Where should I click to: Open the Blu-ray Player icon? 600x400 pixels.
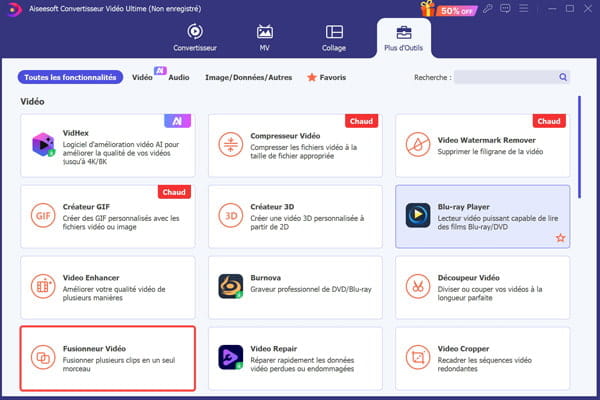pyautogui.click(x=418, y=215)
